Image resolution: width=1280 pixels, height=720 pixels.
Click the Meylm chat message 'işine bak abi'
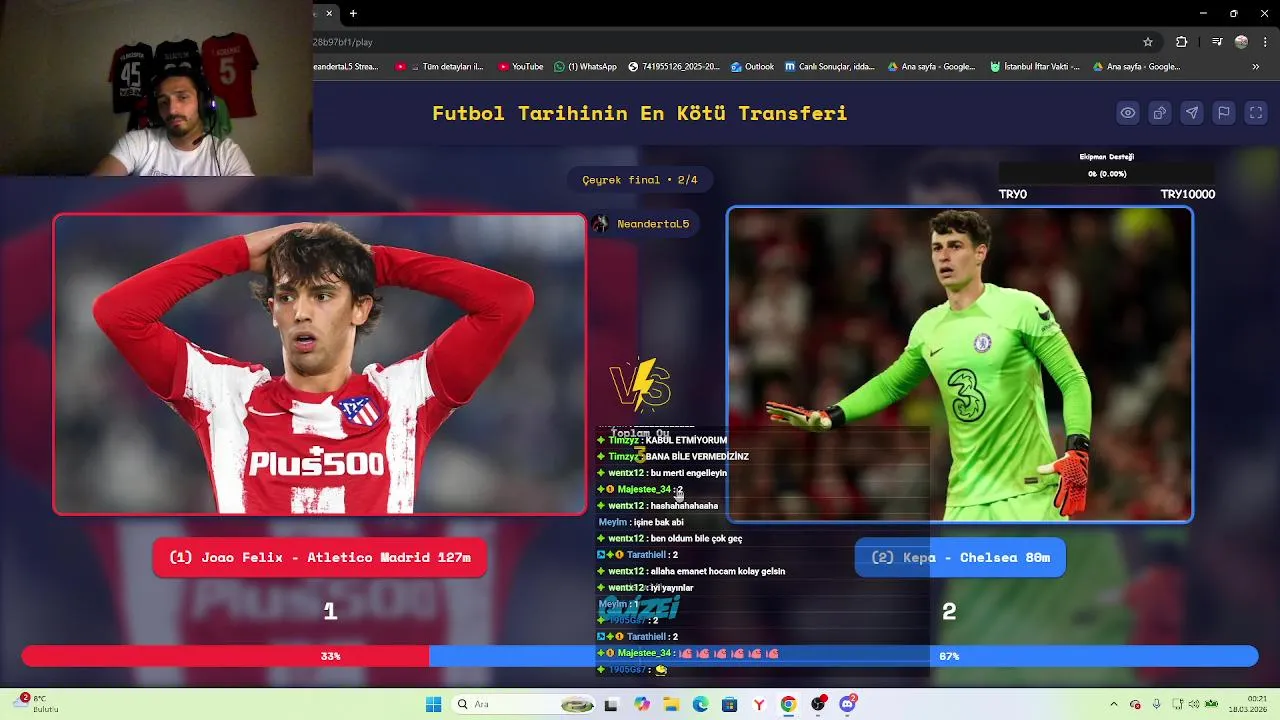point(641,522)
